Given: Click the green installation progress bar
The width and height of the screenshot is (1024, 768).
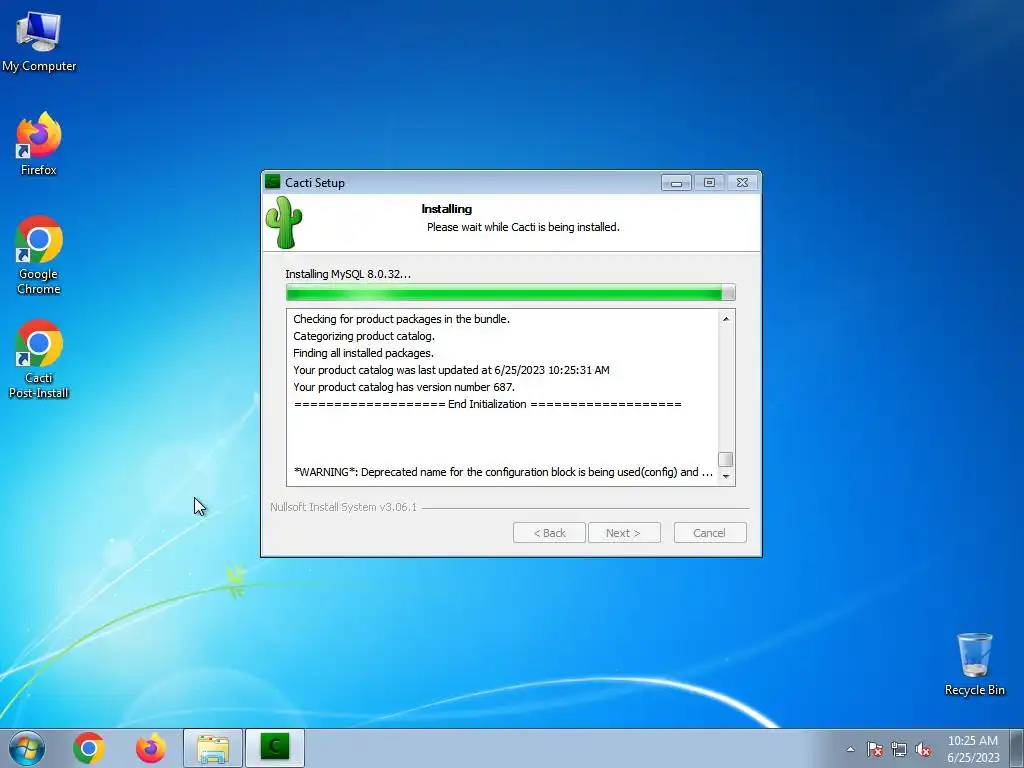Looking at the screenshot, I should [511, 293].
